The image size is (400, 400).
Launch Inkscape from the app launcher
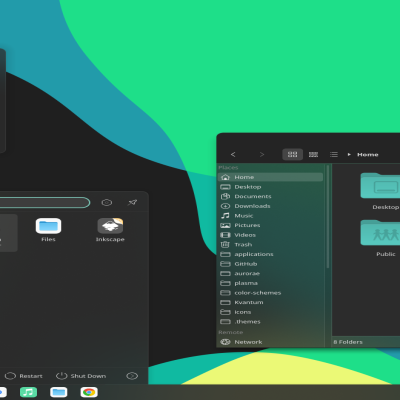pyautogui.click(x=110, y=230)
